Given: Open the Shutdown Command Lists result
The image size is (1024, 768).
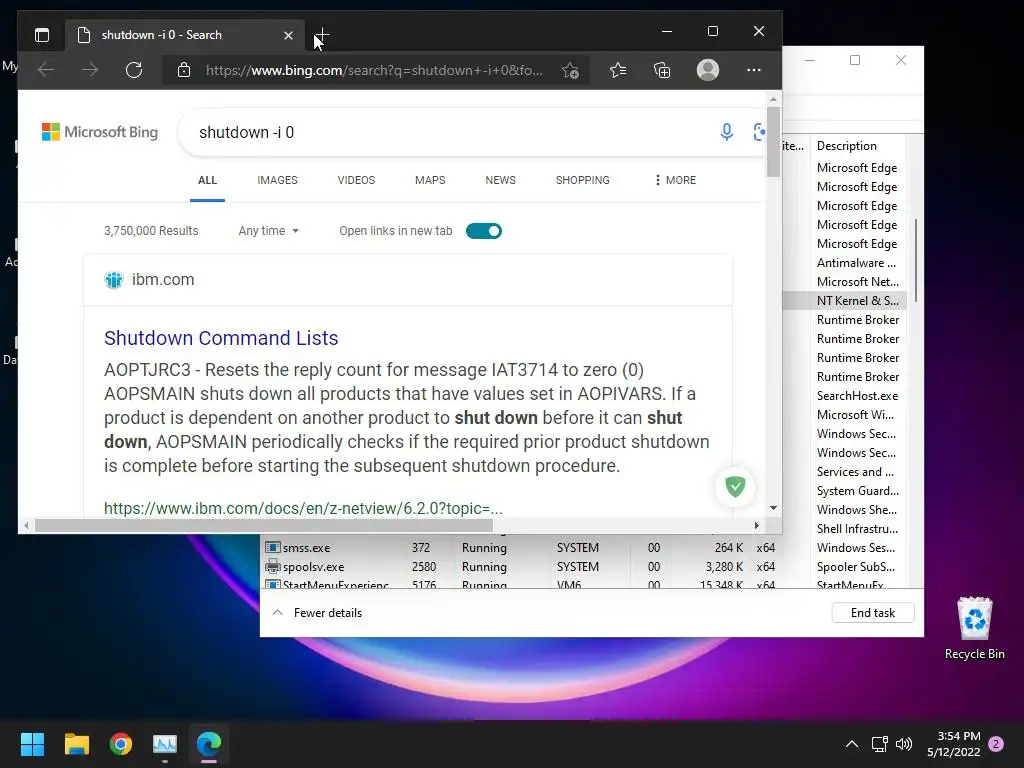Looking at the screenshot, I should (x=221, y=338).
